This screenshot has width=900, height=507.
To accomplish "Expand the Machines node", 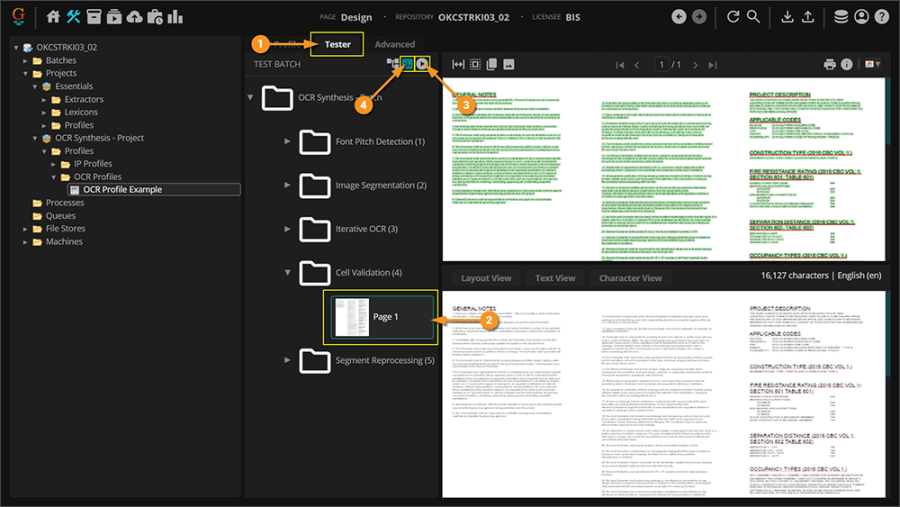I will click(25, 242).
